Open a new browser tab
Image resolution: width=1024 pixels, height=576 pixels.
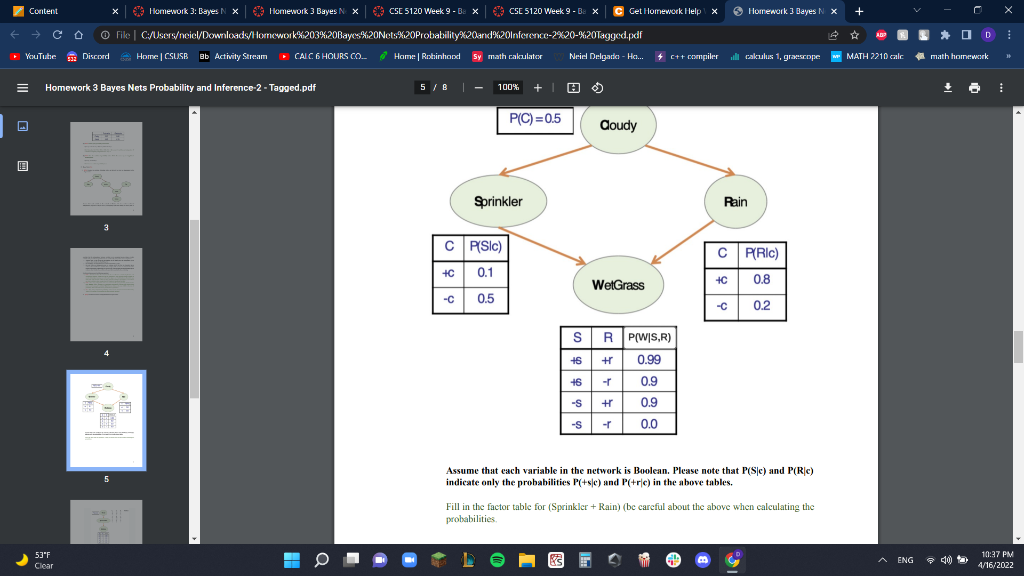click(x=859, y=11)
